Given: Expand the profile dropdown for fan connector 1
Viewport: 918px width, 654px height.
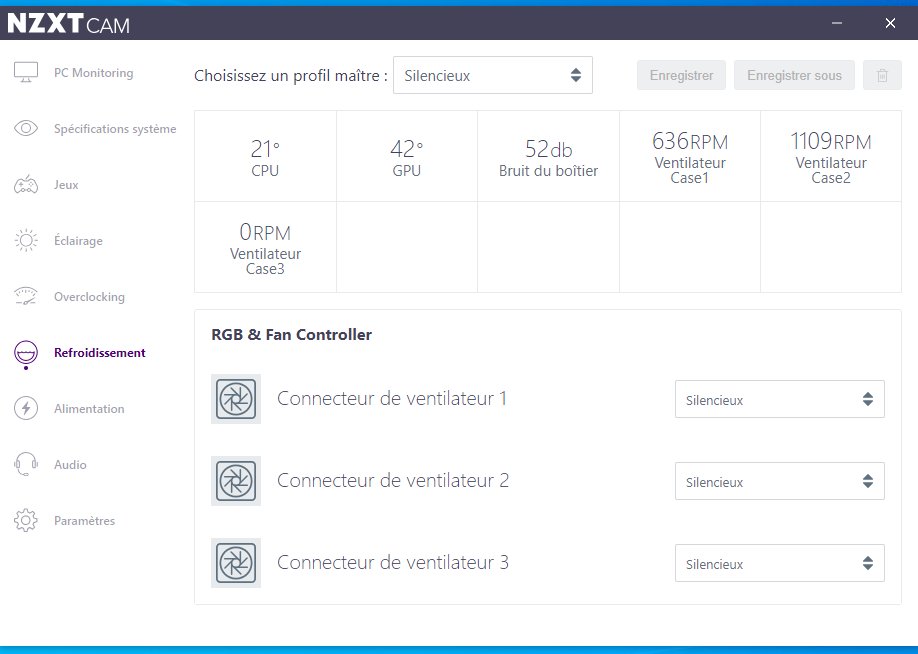Looking at the screenshot, I should click(779, 400).
